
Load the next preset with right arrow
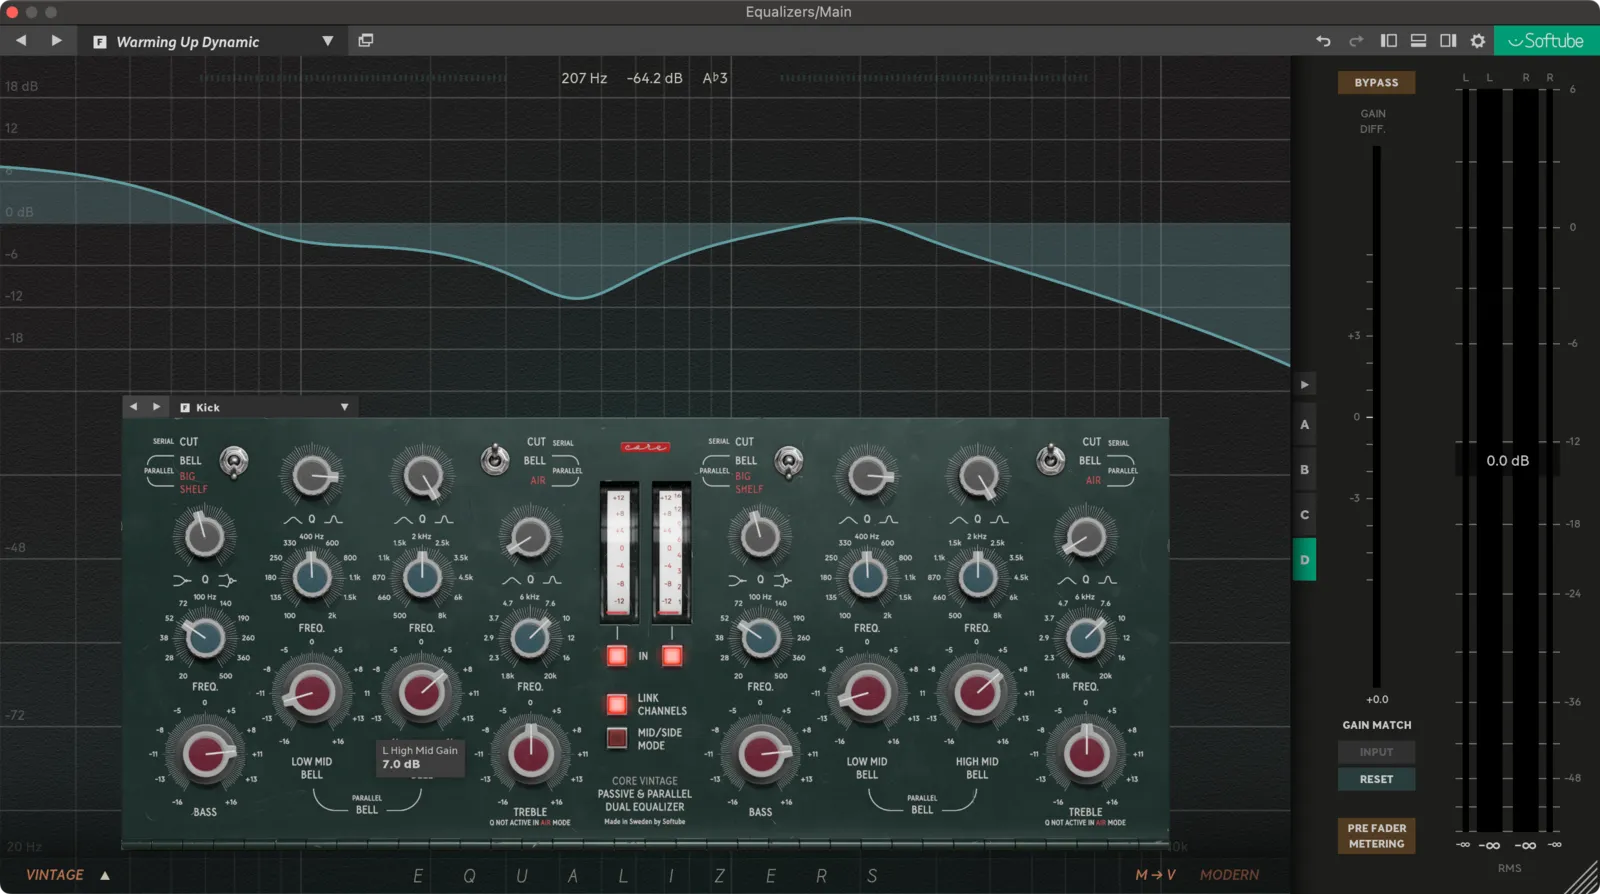pyautogui.click(x=56, y=41)
